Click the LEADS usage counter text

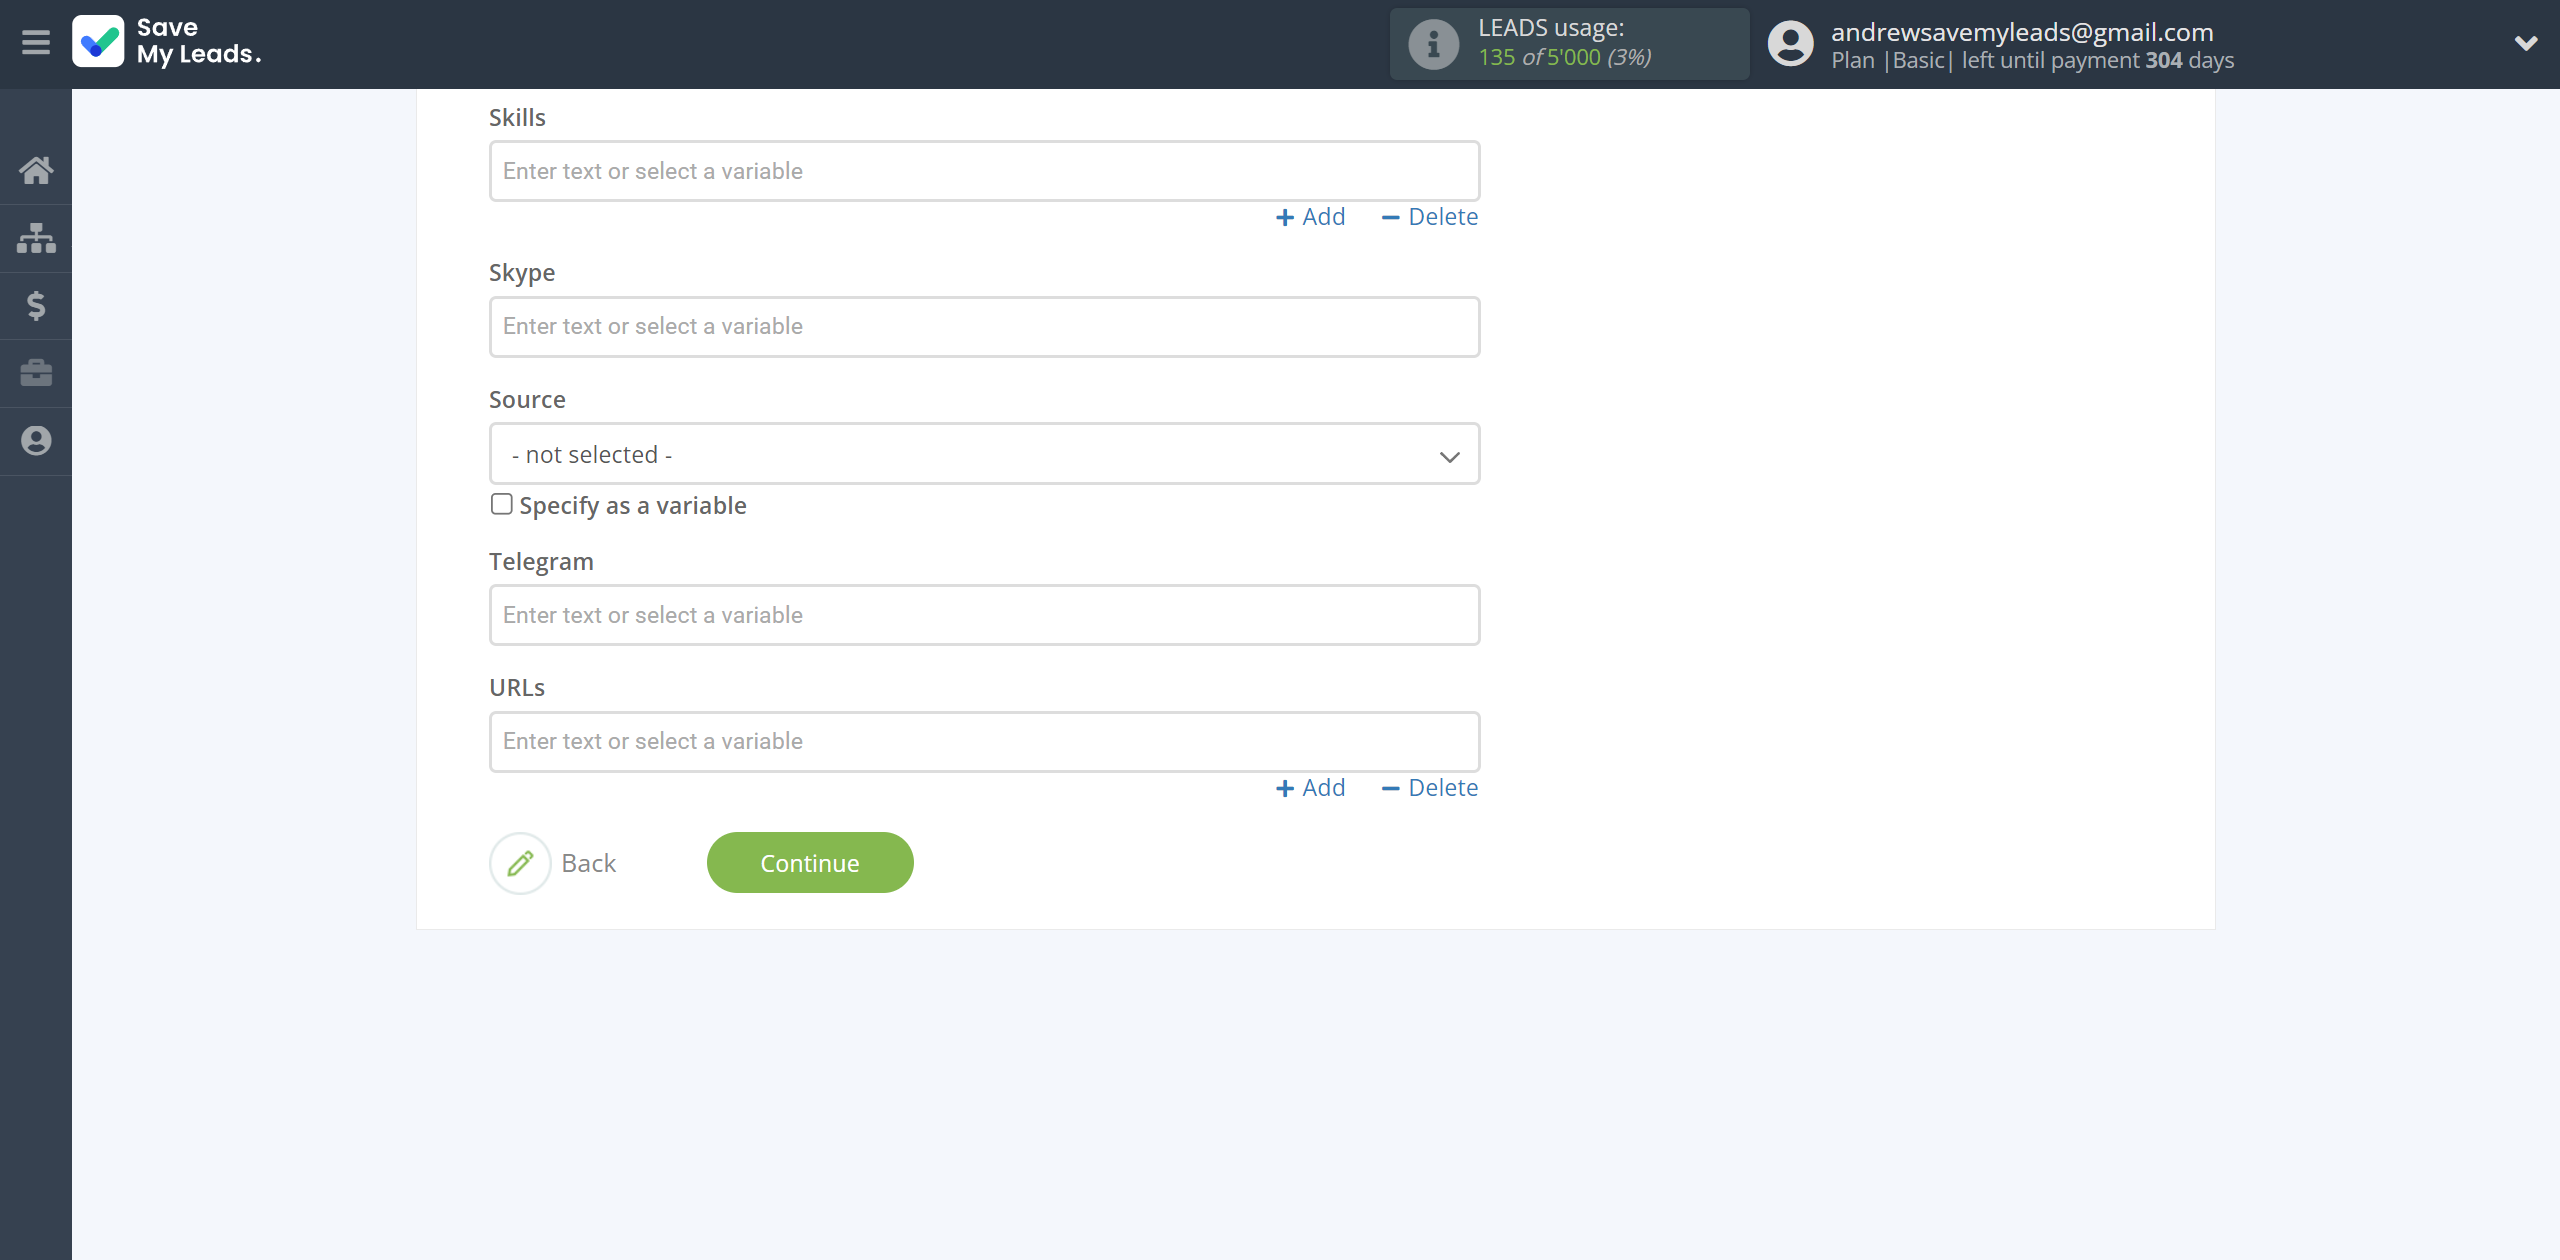1564,57
